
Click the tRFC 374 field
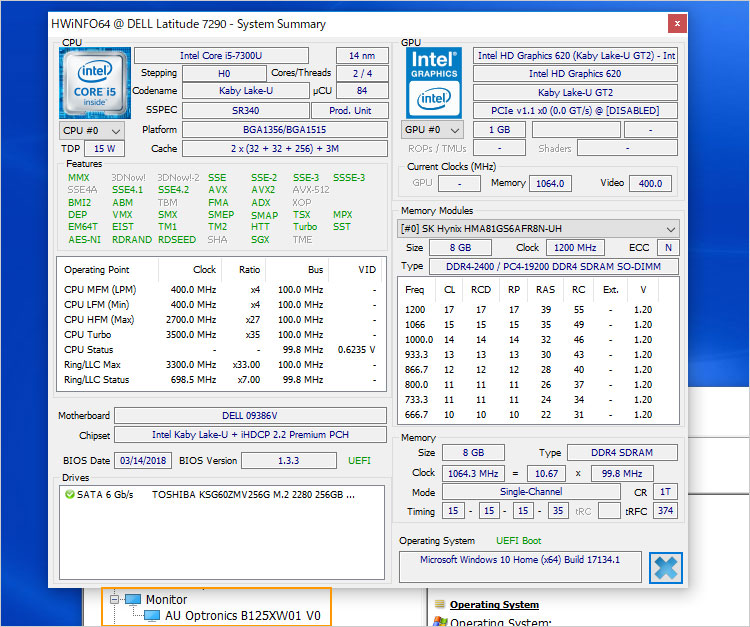tap(665, 510)
